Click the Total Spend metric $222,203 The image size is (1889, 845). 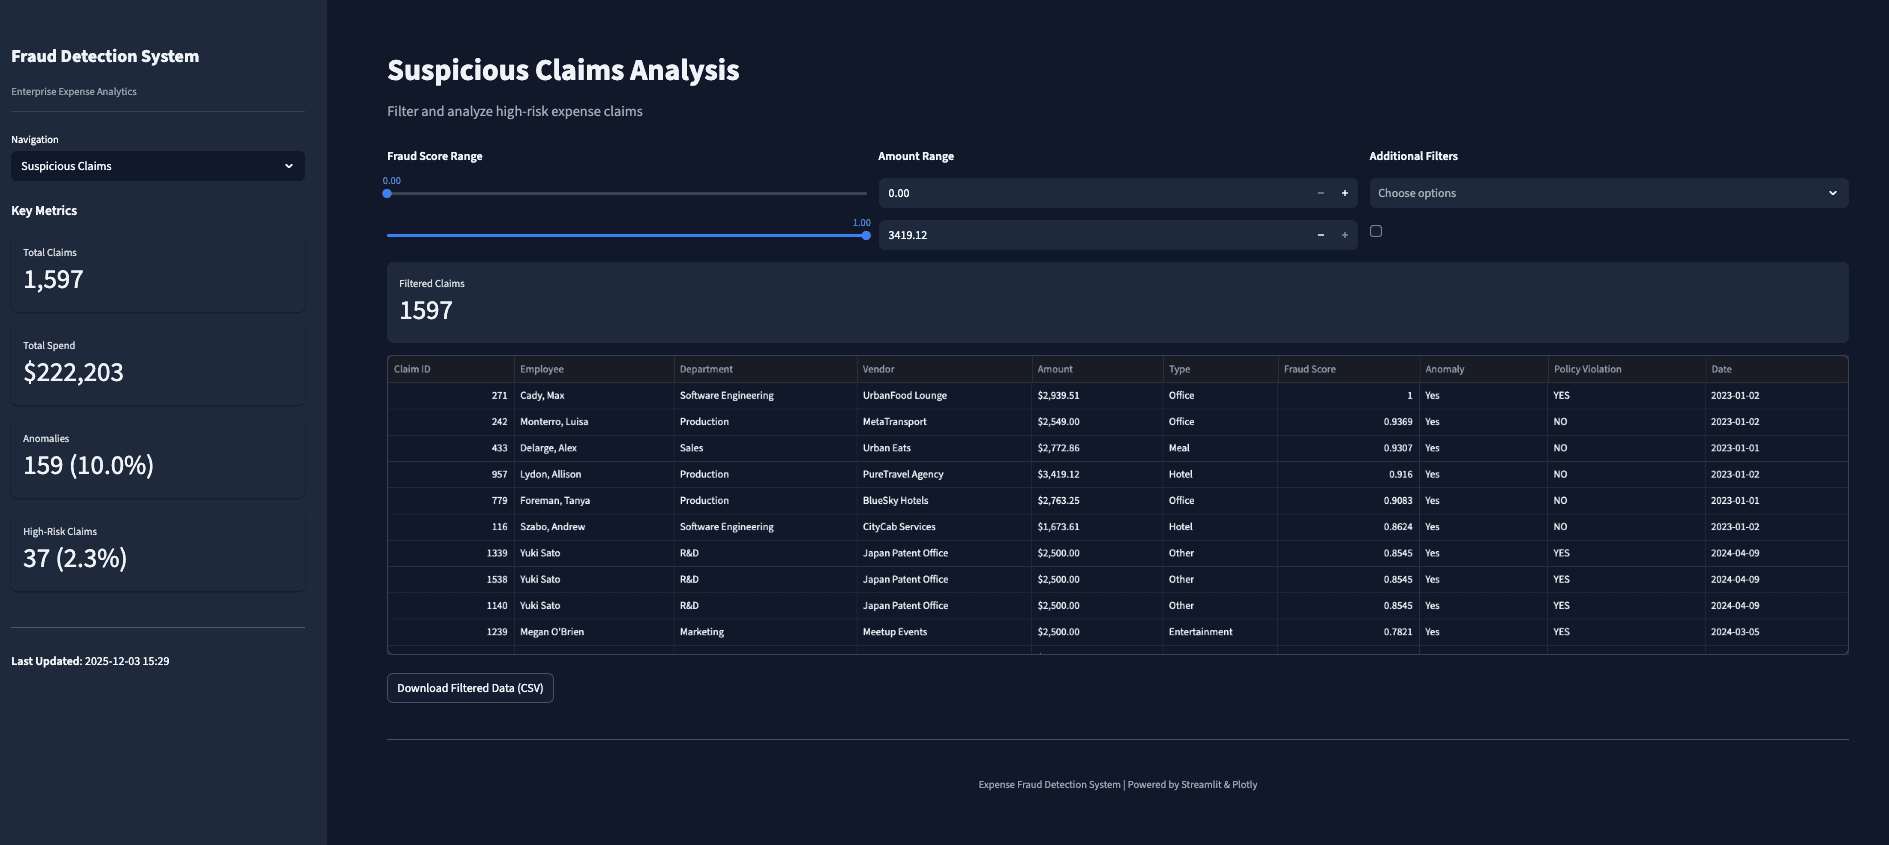click(74, 373)
